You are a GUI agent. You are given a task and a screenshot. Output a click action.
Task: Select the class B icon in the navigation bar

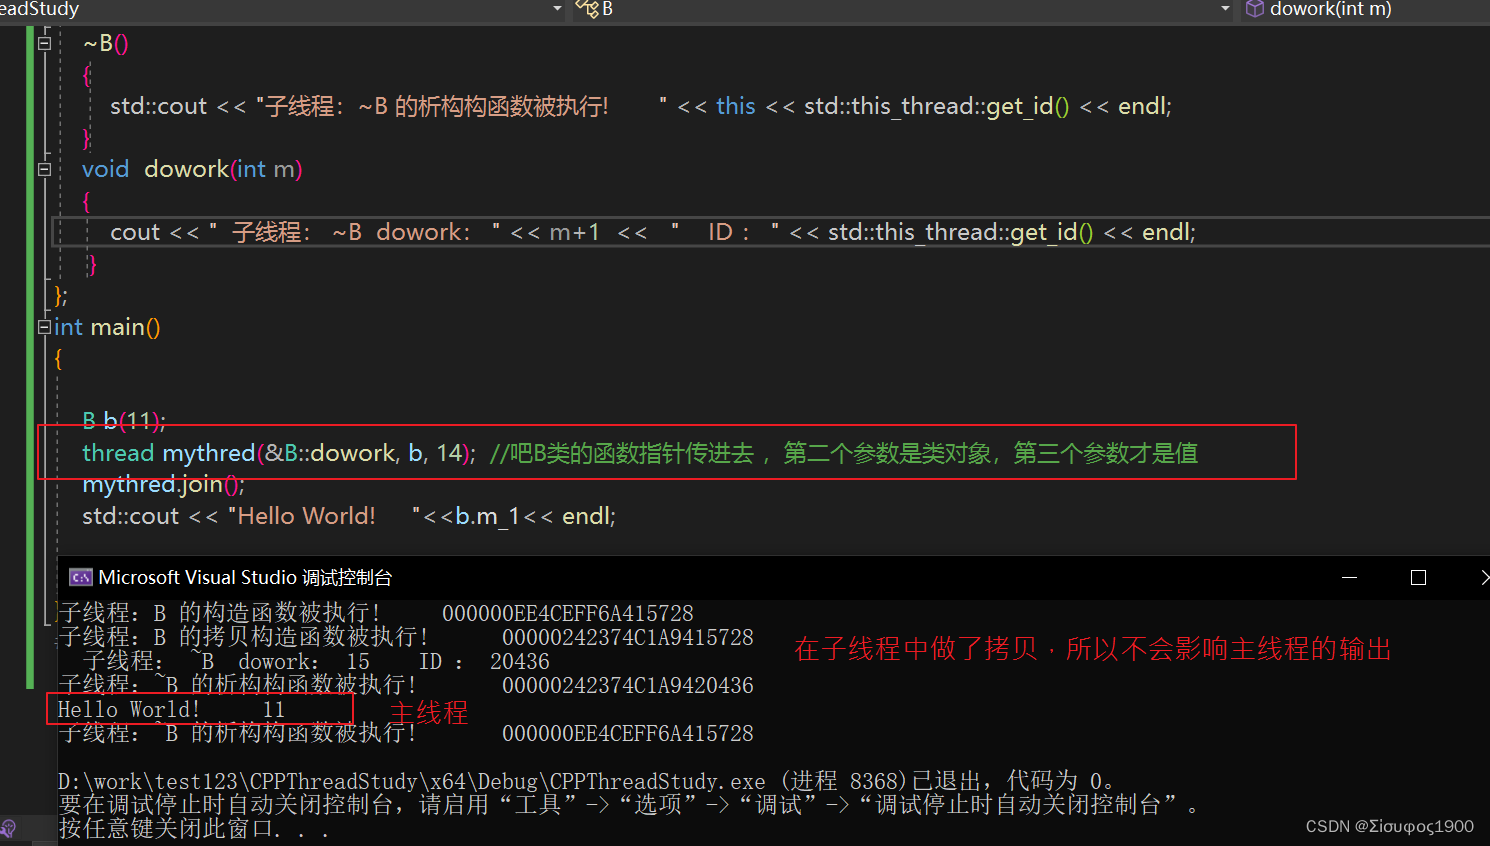click(x=586, y=10)
